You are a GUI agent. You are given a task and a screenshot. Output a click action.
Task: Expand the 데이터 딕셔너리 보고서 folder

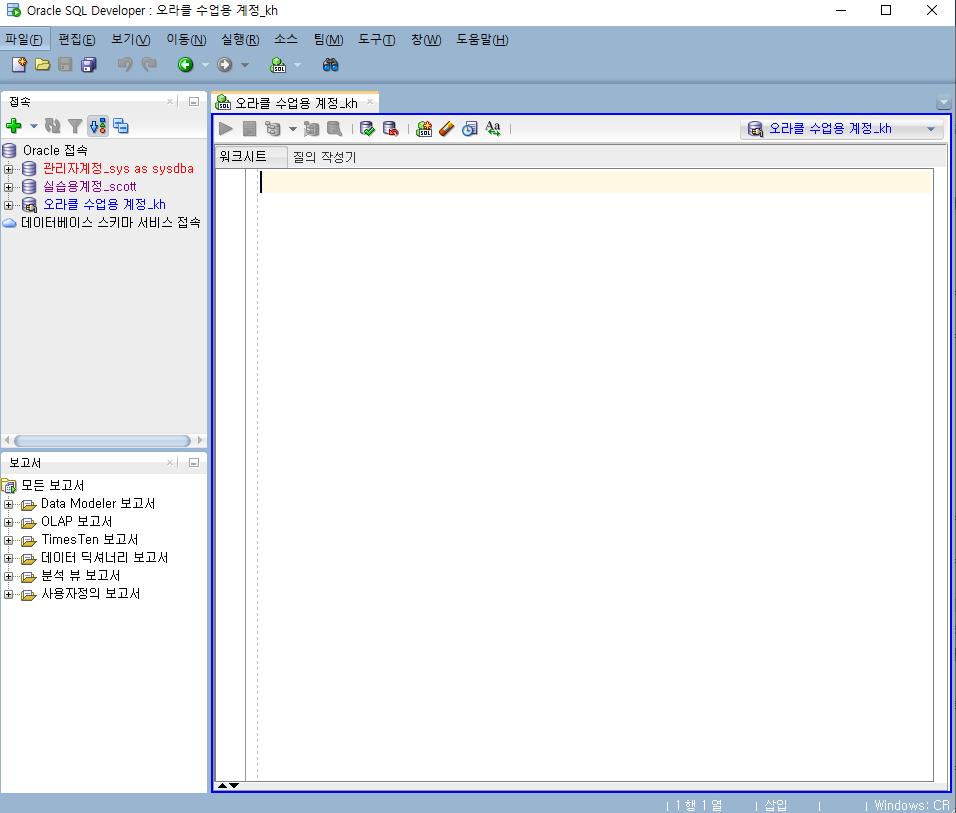(9, 558)
